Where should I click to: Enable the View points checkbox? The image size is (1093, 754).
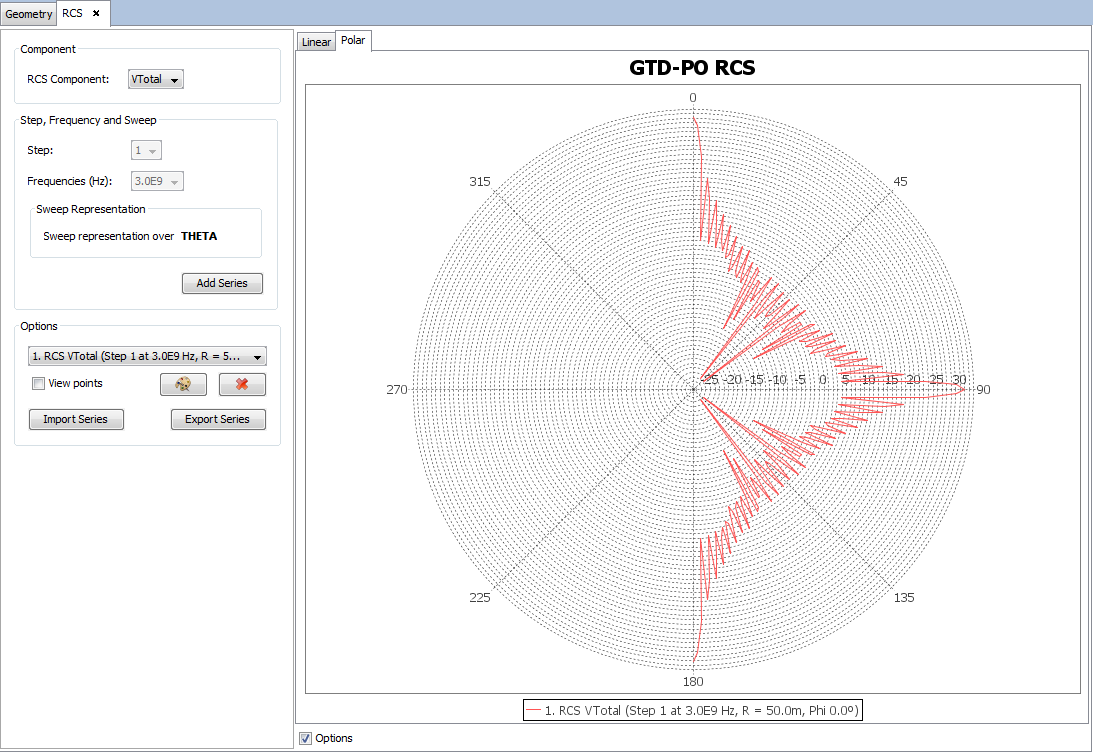point(38,384)
